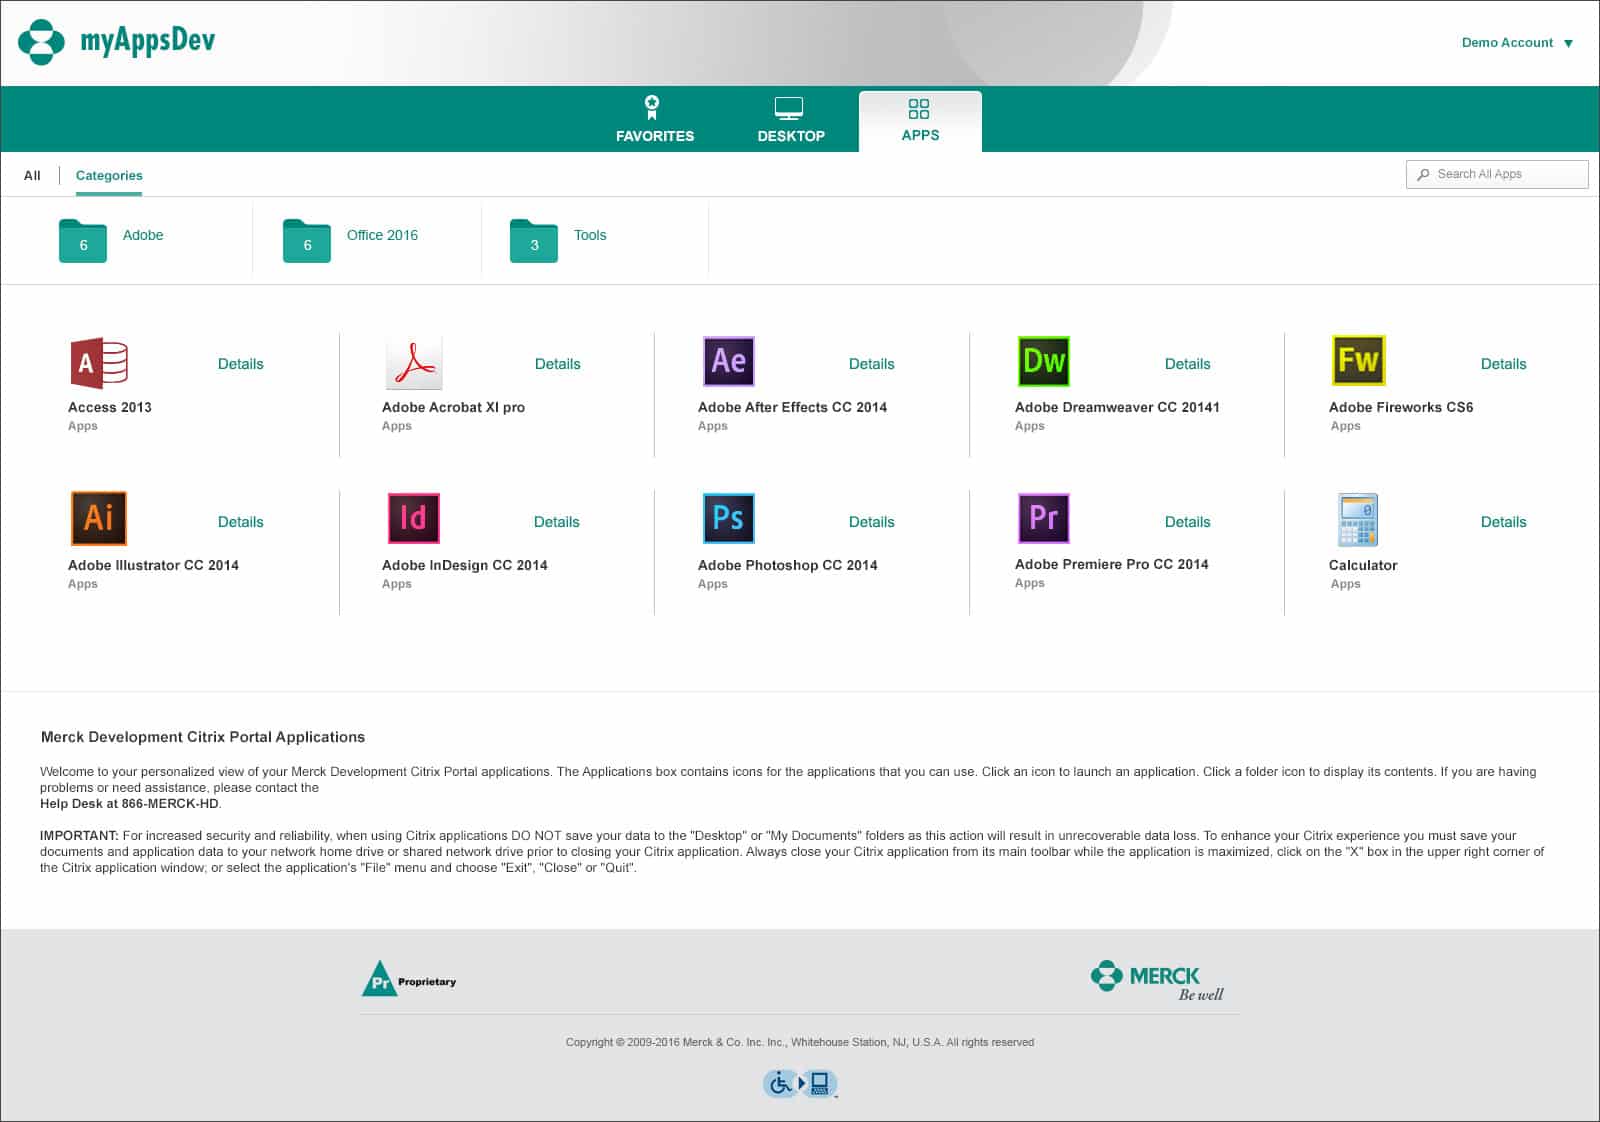
Task: Switch to the Desktop tab
Action: [x=790, y=119]
